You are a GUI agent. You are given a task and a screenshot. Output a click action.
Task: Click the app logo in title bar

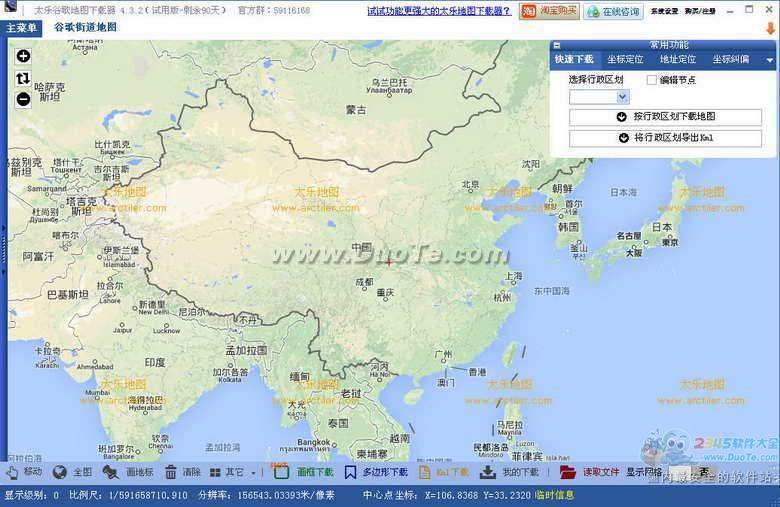tap(10, 7)
